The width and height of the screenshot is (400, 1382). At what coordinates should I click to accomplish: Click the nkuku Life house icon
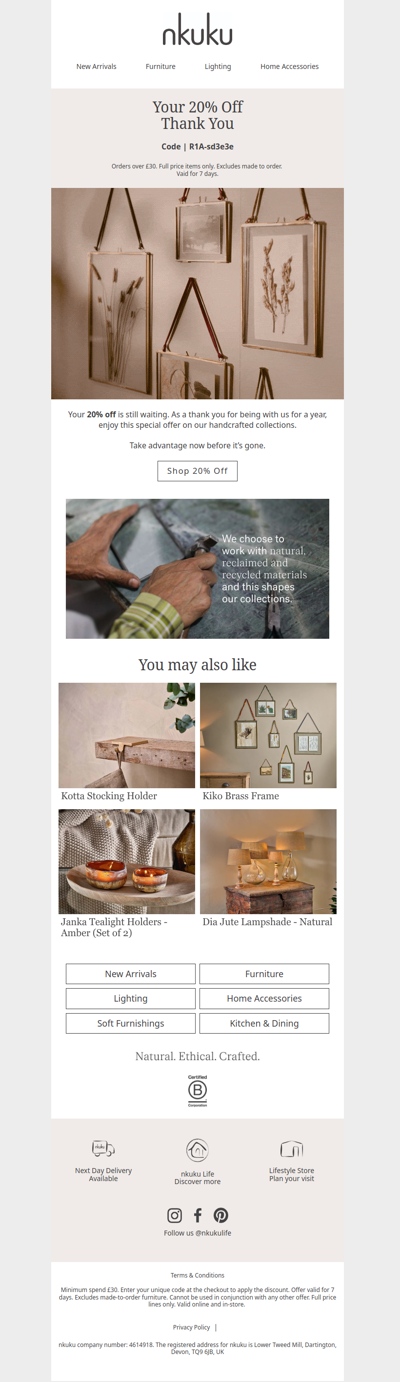[197, 1150]
